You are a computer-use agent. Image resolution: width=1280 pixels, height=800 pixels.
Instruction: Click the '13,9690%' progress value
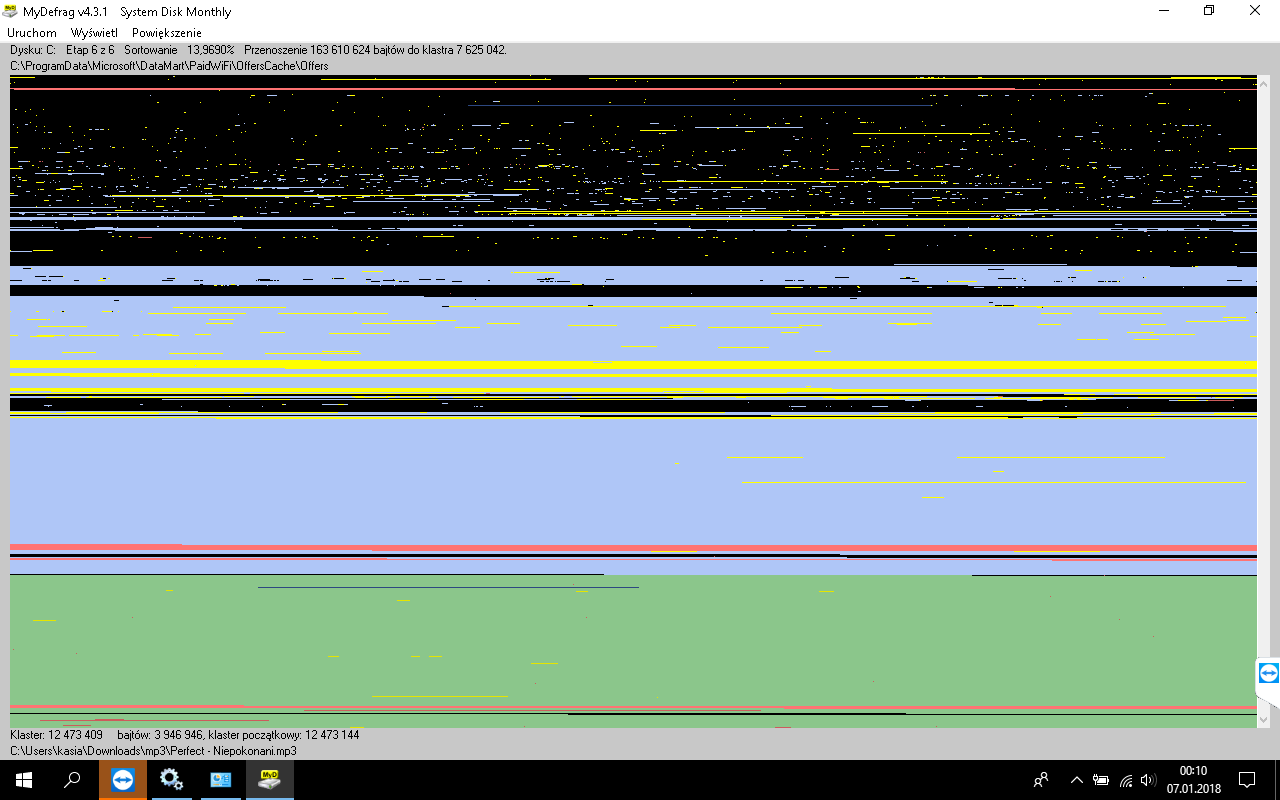[211, 49]
